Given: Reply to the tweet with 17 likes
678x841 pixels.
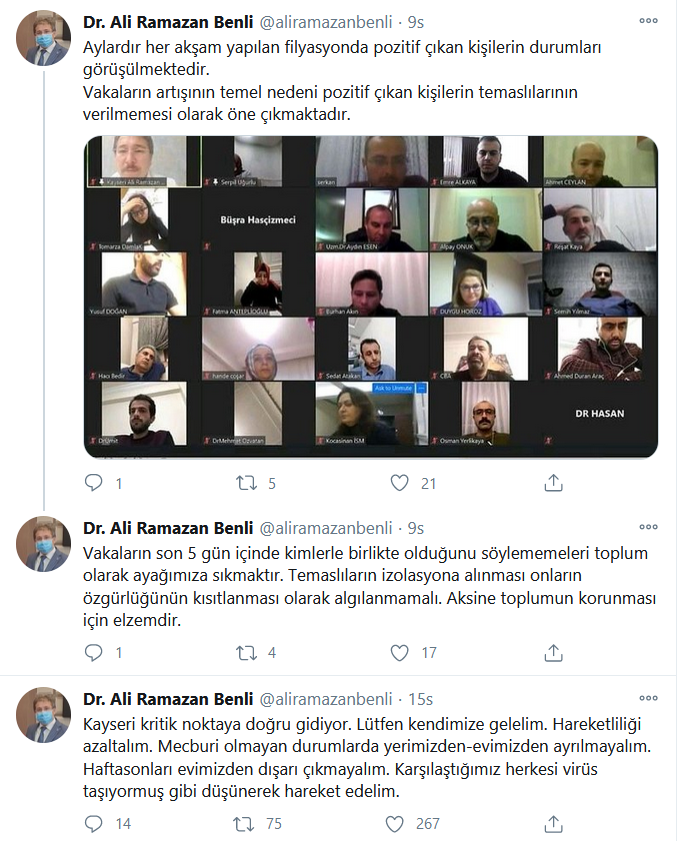Looking at the screenshot, I should click(x=94, y=652).
